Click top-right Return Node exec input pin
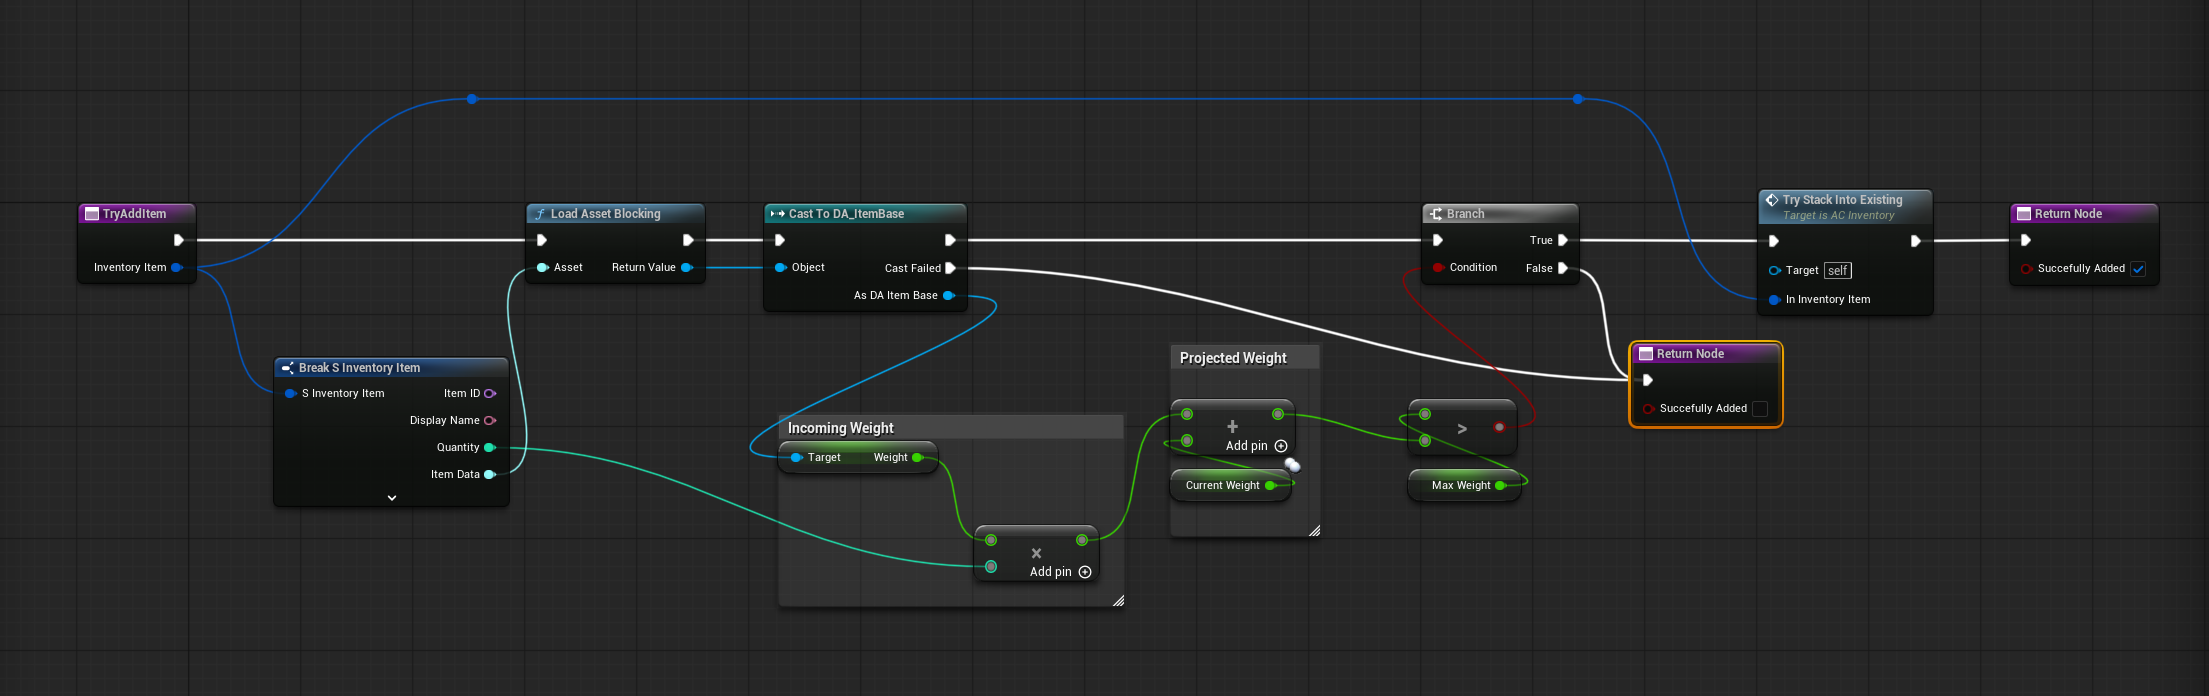 click(2026, 240)
